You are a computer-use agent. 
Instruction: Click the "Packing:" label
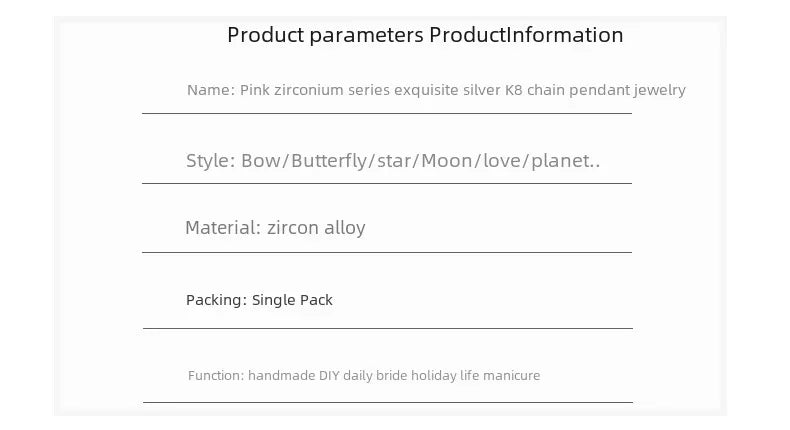(x=216, y=300)
